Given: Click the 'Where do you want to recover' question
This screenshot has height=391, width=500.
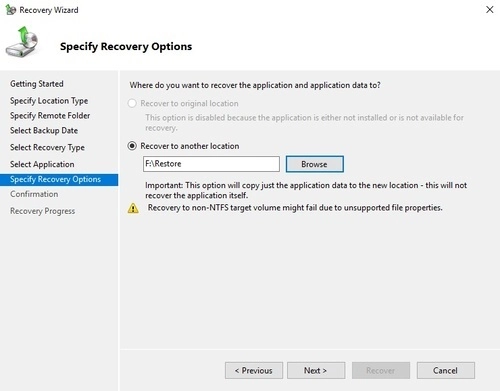Looking at the screenshot, I should (x=255, y=85).
